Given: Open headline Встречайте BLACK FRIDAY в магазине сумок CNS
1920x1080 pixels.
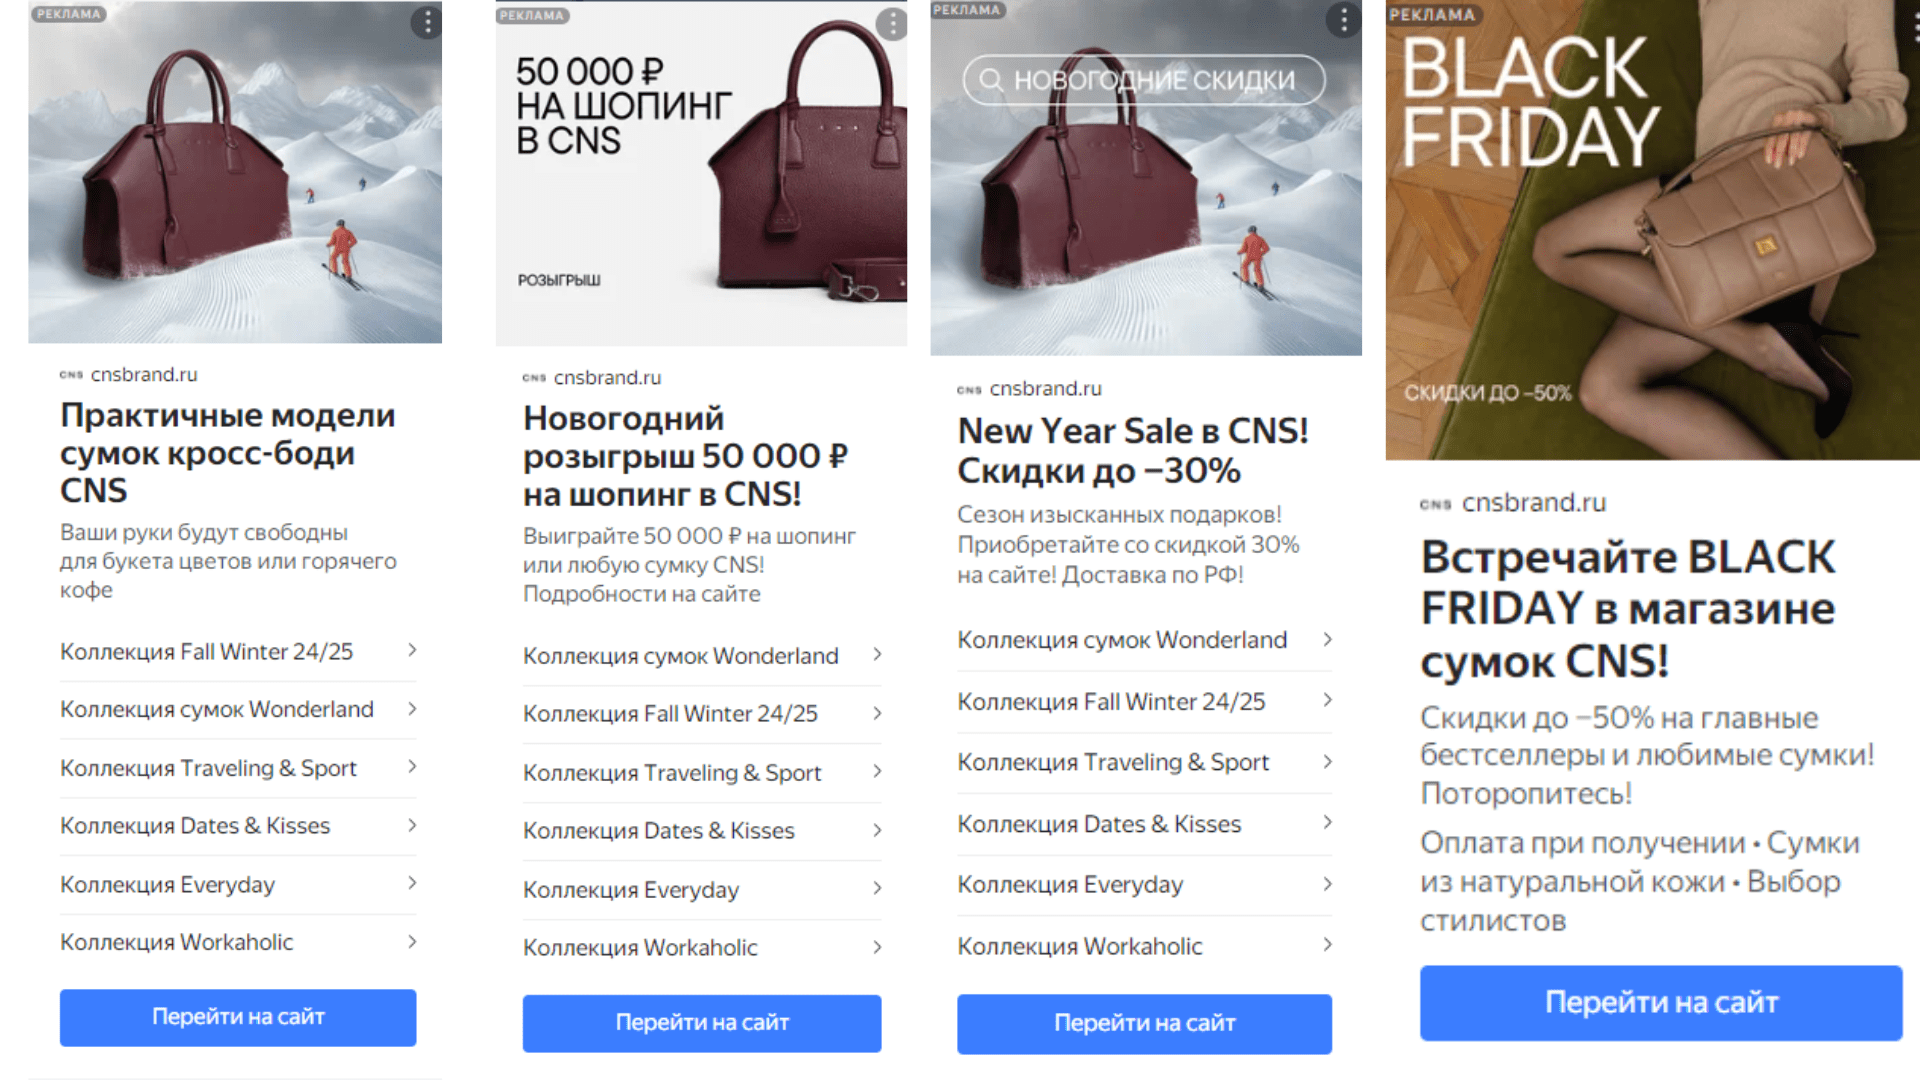Looking at the screenshot, I should click(1628, 608).
